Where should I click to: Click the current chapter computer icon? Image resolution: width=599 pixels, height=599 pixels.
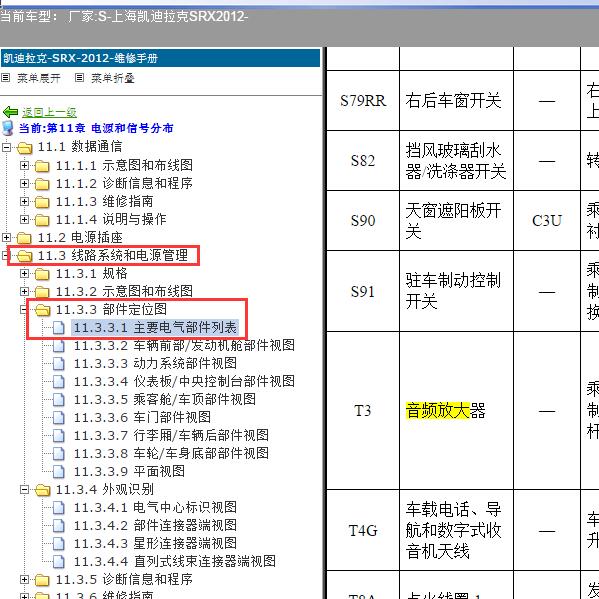[x=8, y=128]
